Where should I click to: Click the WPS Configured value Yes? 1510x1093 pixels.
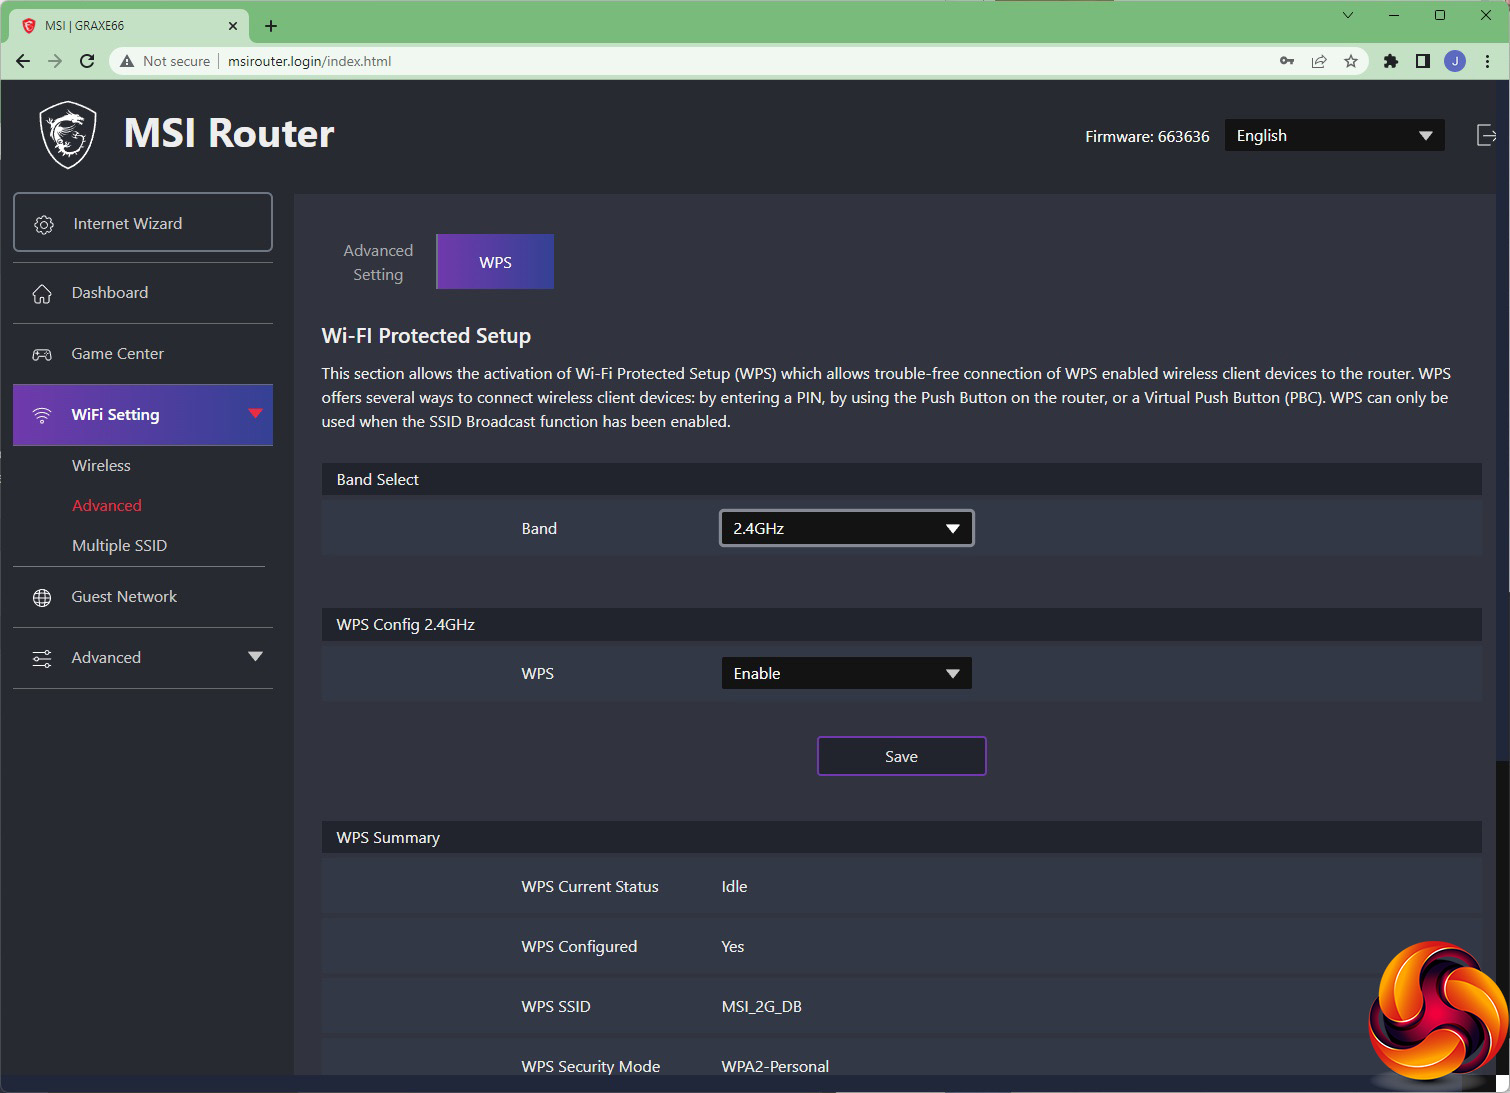[x=733, y=946]
